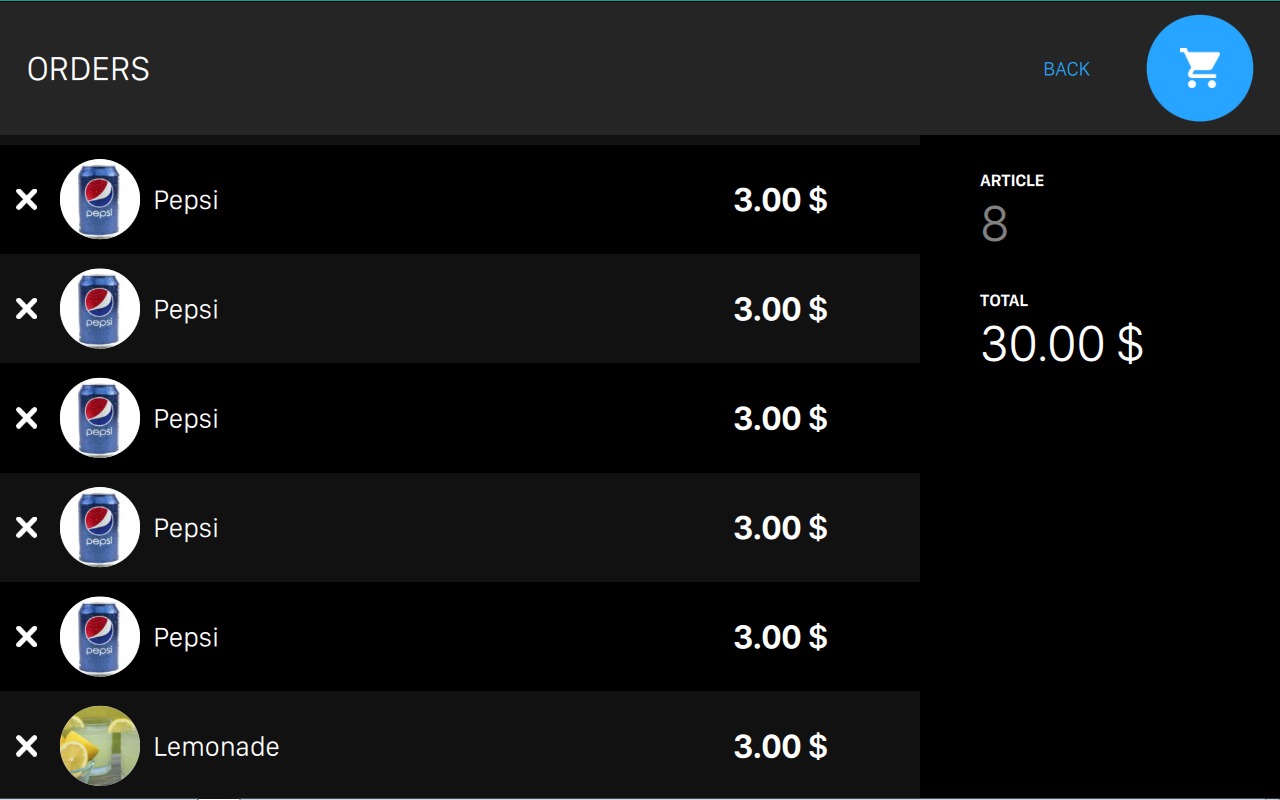Delete the fourth Pepsi from orders
This screenshot has height=800, width=1280.
(x=27, y=528)
